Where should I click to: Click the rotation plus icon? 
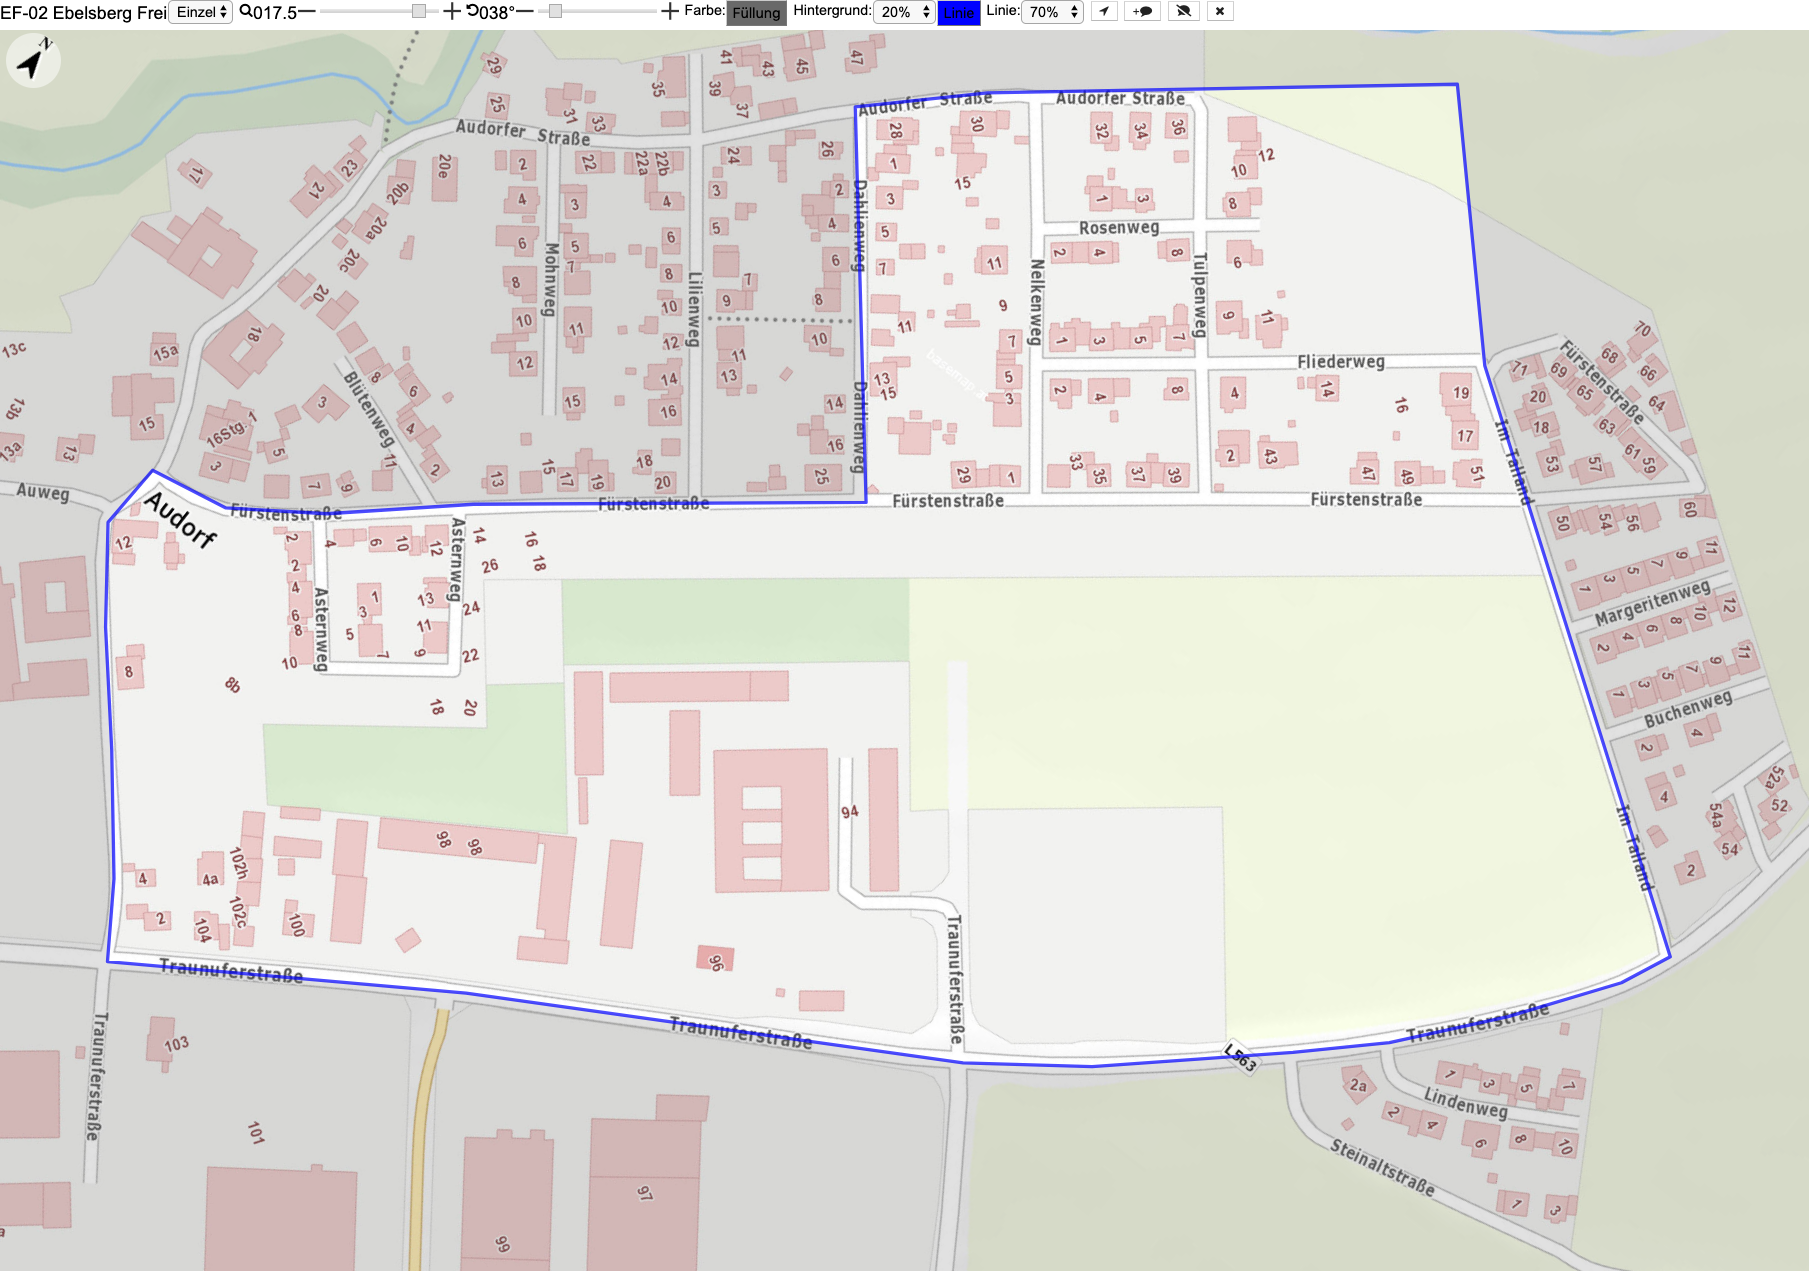click(x=670, y=12)
